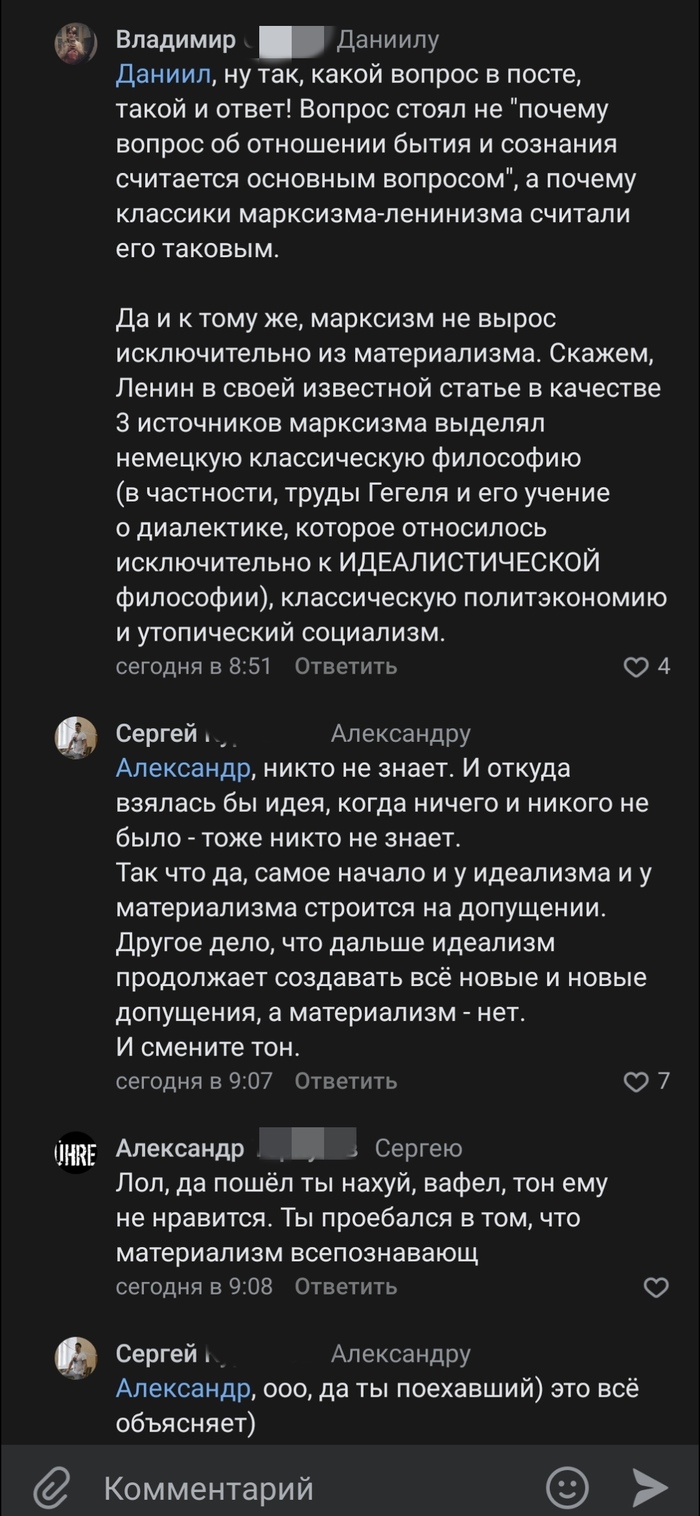Reply to Sergey's 9:07 comment

click(x=346, y=1081)
